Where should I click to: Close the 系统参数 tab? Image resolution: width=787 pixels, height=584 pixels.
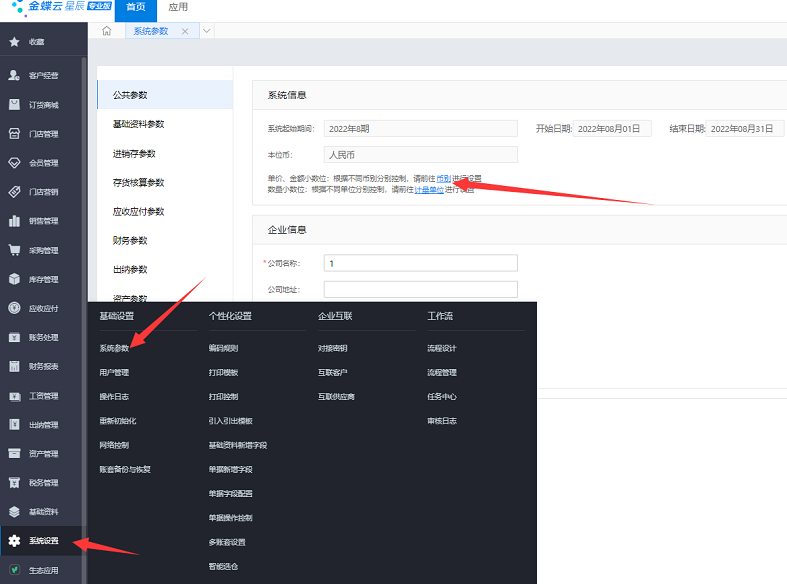click(x=185, y=31)
